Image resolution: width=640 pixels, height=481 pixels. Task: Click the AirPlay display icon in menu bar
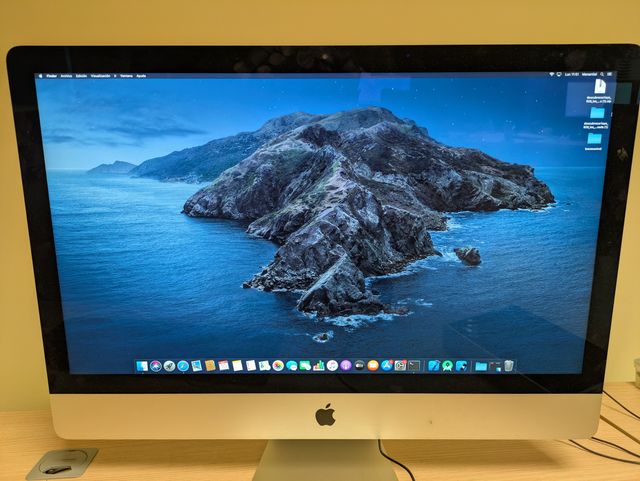tap(559, 75)
